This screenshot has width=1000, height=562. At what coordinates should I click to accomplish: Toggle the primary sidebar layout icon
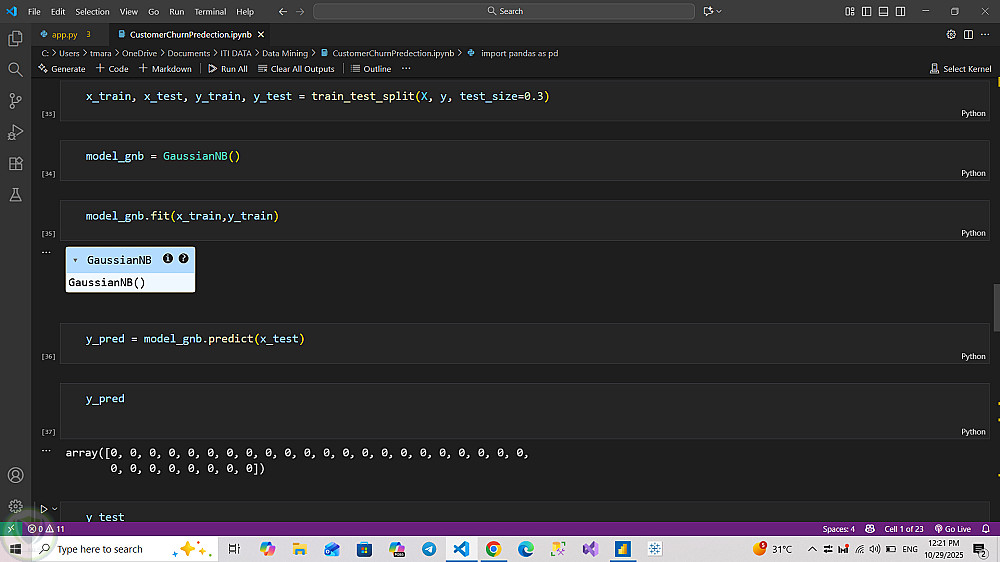tap(867, 11)
